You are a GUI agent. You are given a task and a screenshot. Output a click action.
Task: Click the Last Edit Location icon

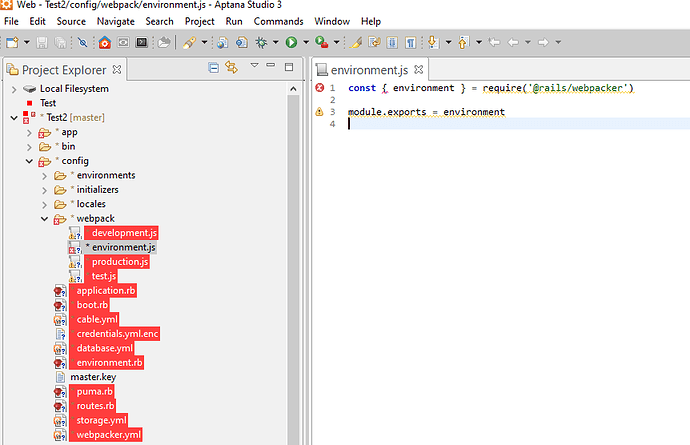coord(495,42)
